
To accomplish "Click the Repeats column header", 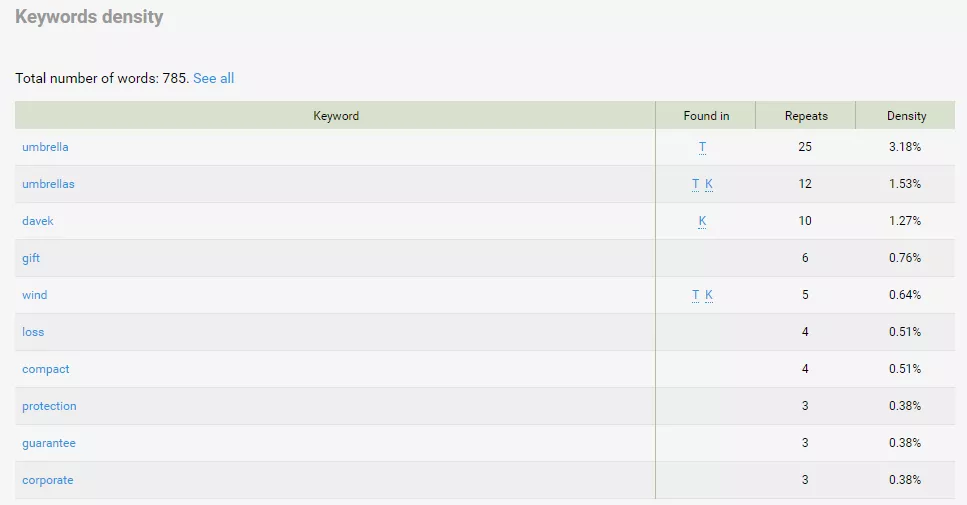I will 806,116.
